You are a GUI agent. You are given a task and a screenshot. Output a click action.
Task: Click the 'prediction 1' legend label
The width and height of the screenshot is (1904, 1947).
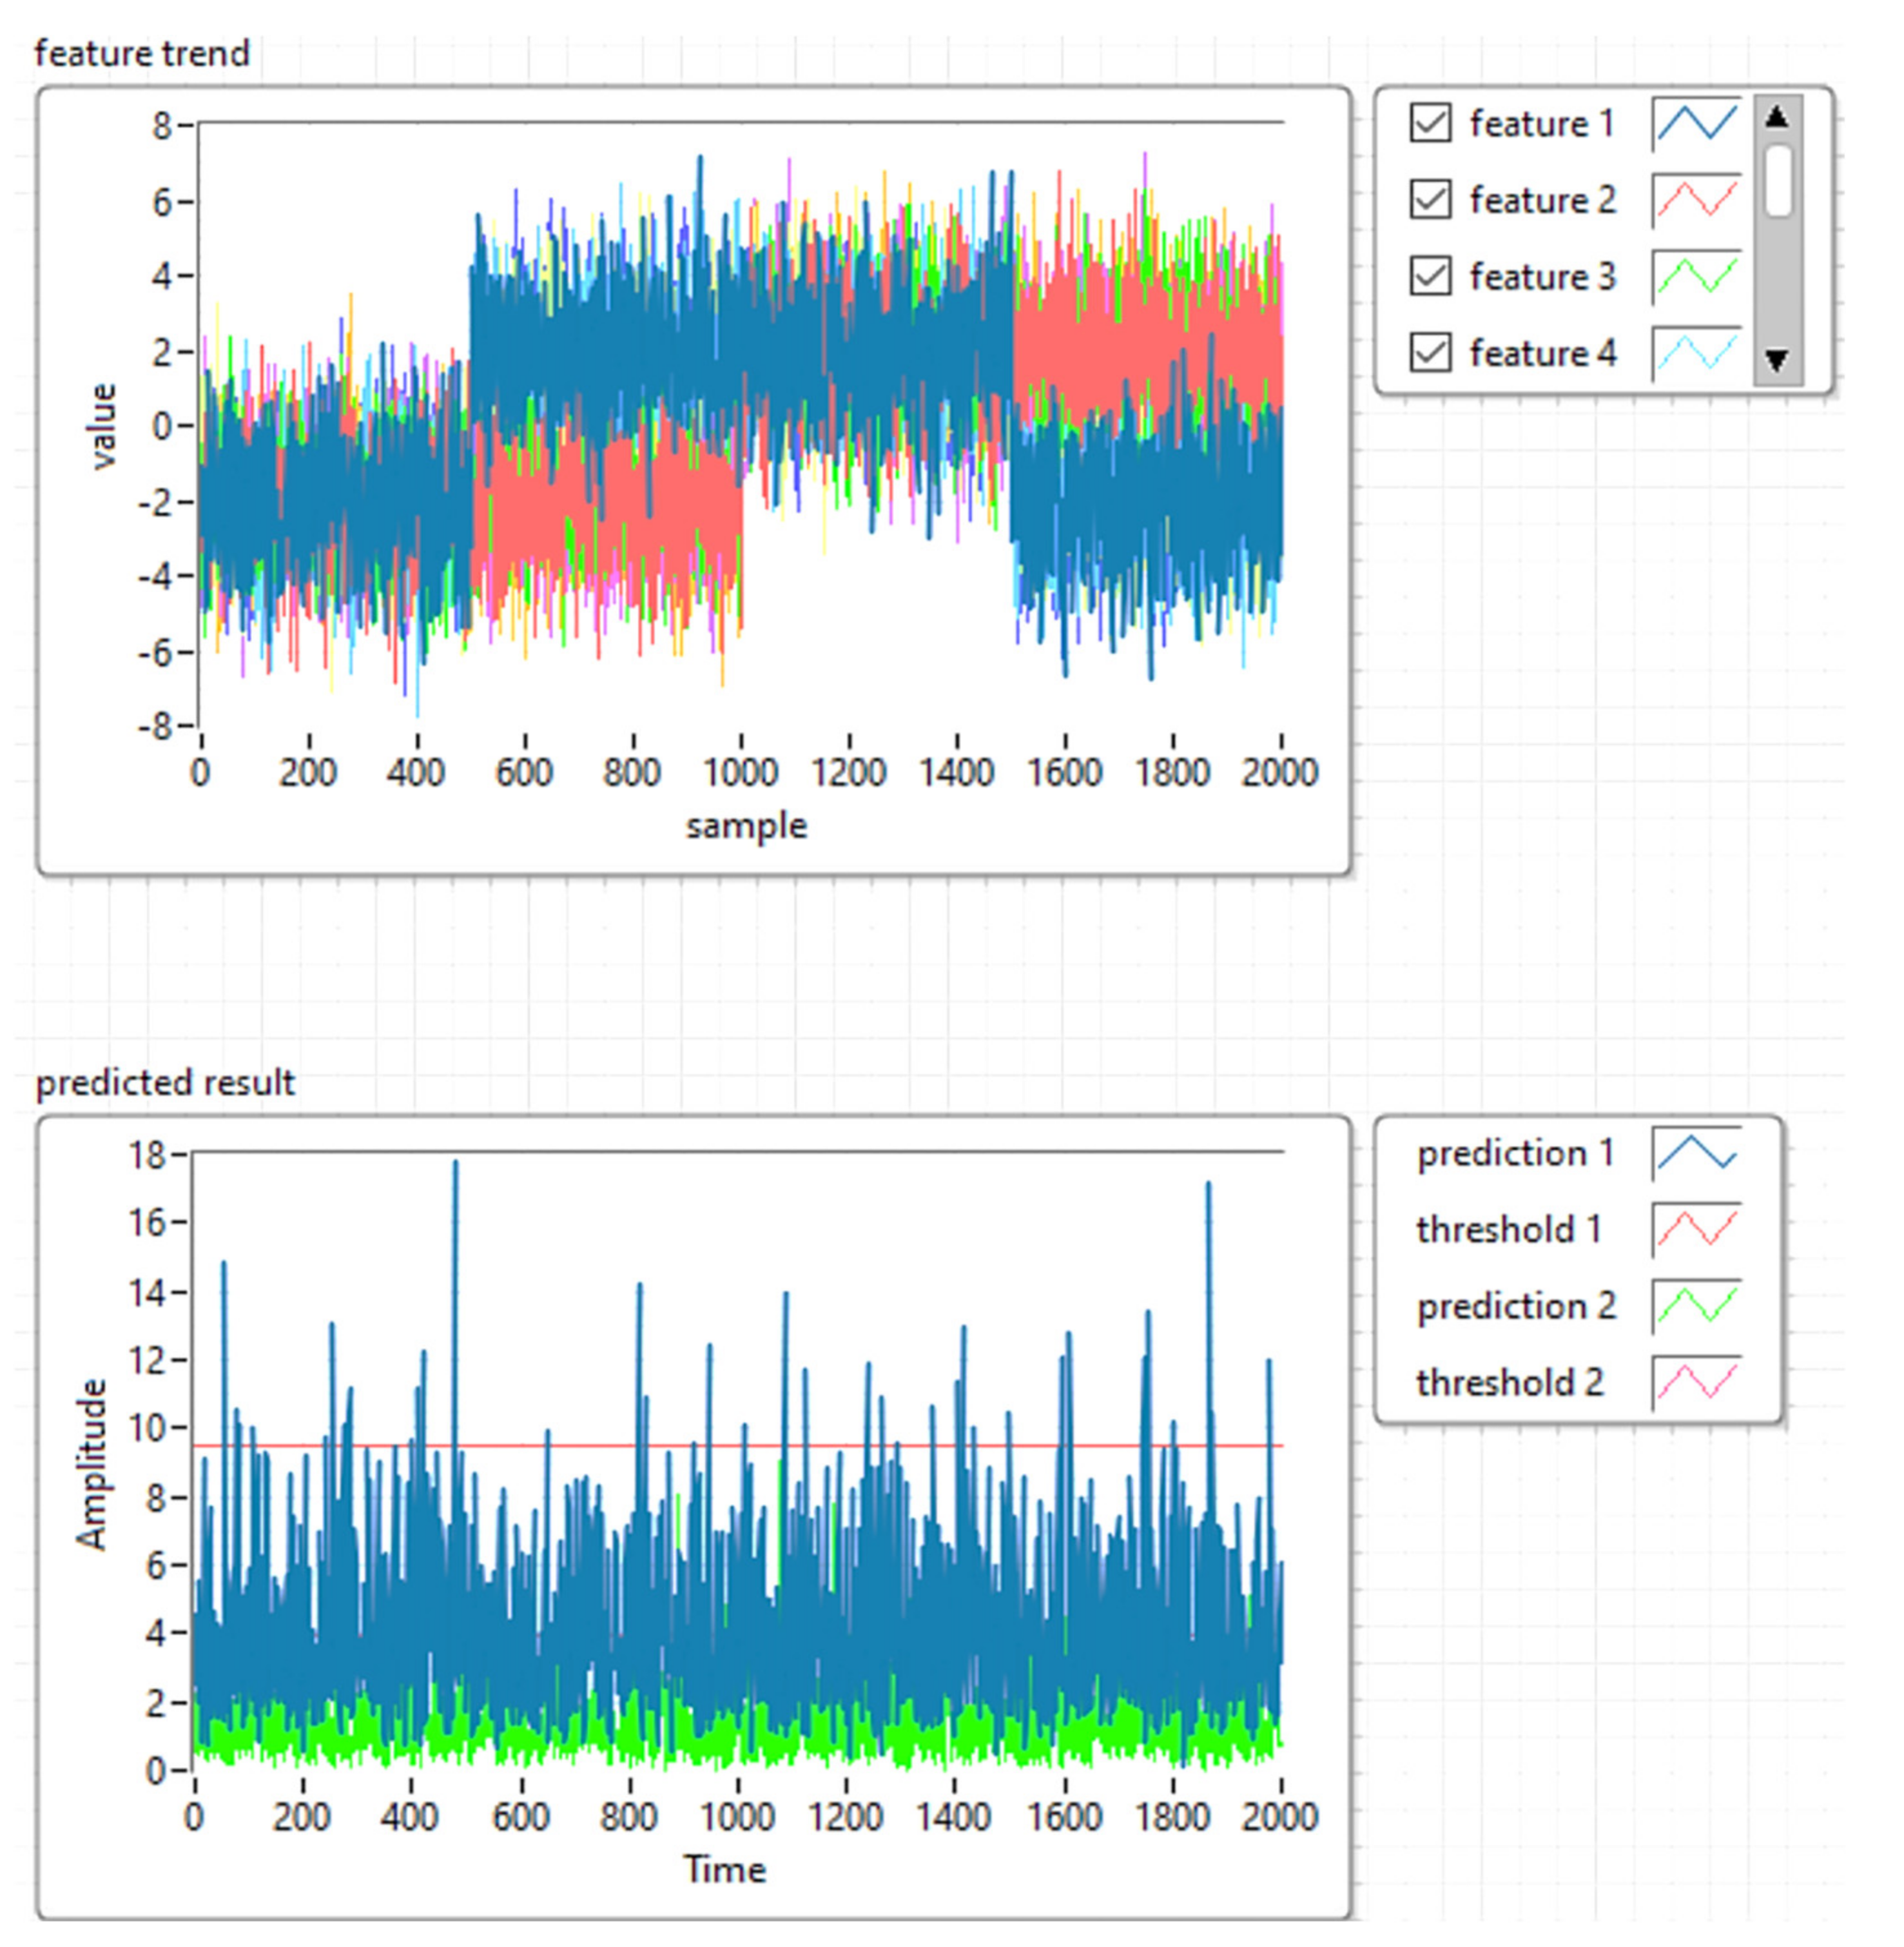(x=1515, y=1153)
